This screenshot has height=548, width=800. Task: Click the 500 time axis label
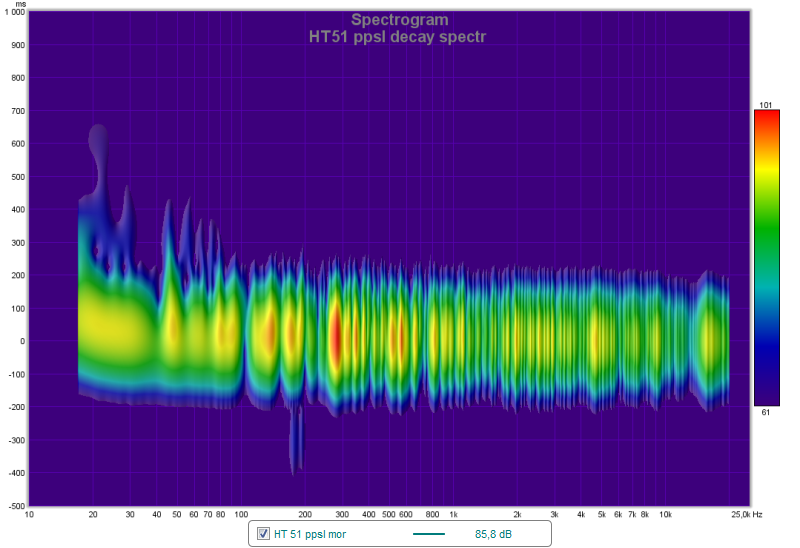(18, 177)
